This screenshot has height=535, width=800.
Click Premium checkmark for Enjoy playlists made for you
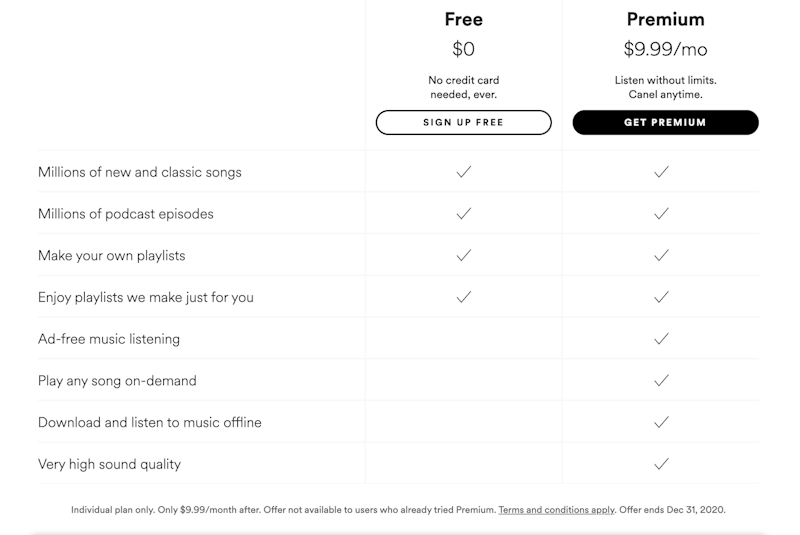tap(660, 297)
